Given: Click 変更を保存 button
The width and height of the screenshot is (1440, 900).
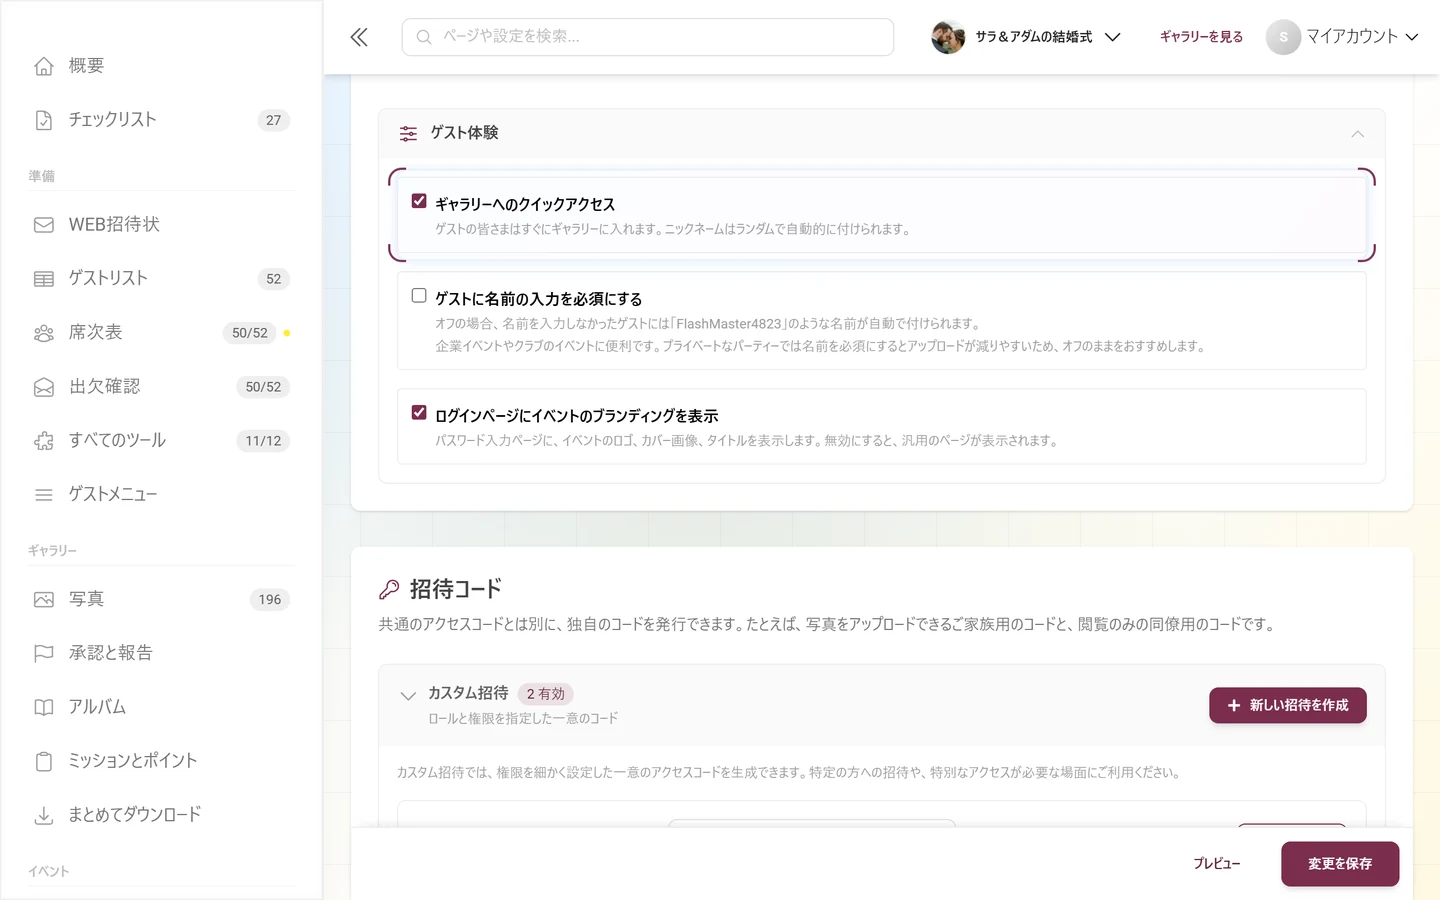Looking at the screenshot, I should [x=1340, y=864].
